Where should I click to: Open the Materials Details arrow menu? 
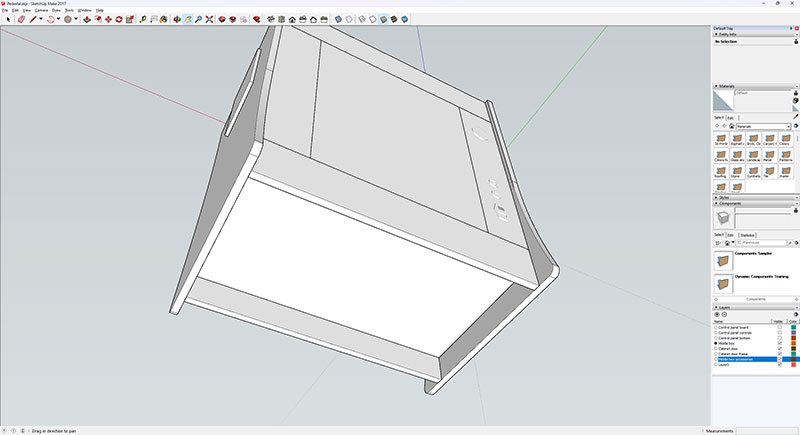(x=796, y=126)
